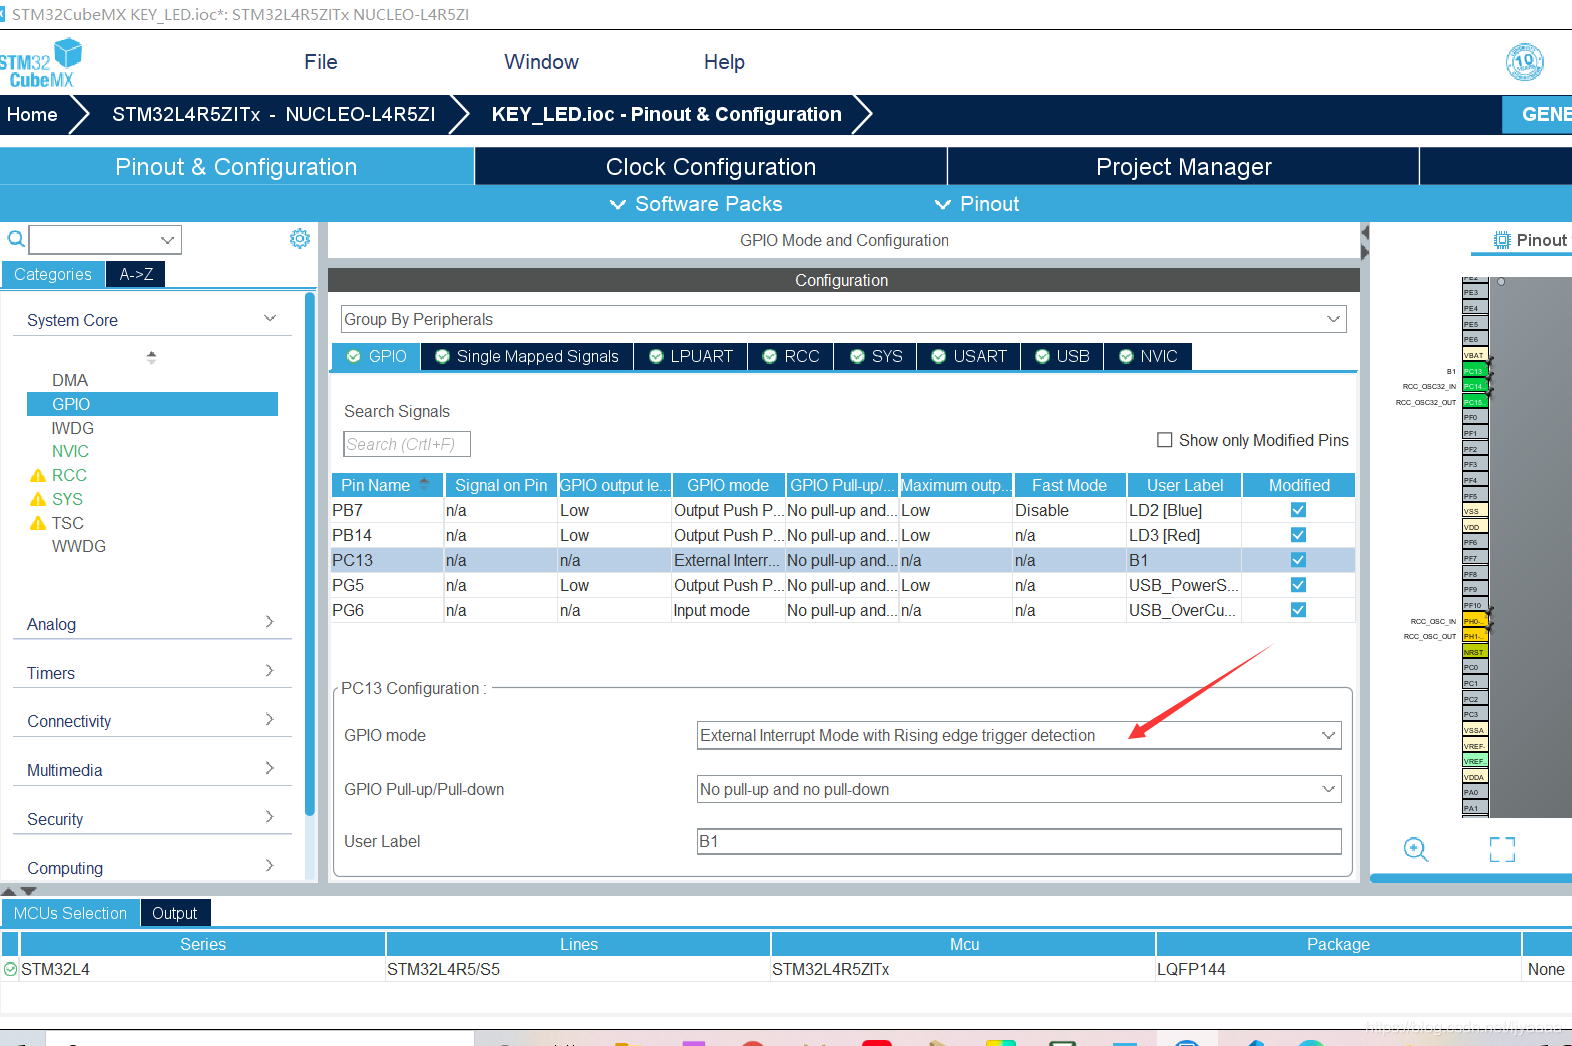Toggle Modified checkbox for PG5 row
Viewport: 1572px width, 1046px height.
pos(1298,585)
